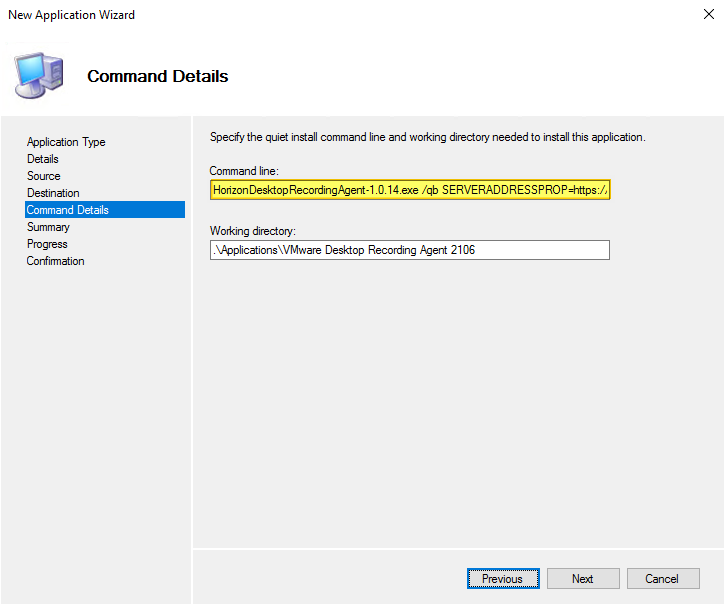Jump to the Destination step
Viewport: 724px width, 604px height.
53,193
